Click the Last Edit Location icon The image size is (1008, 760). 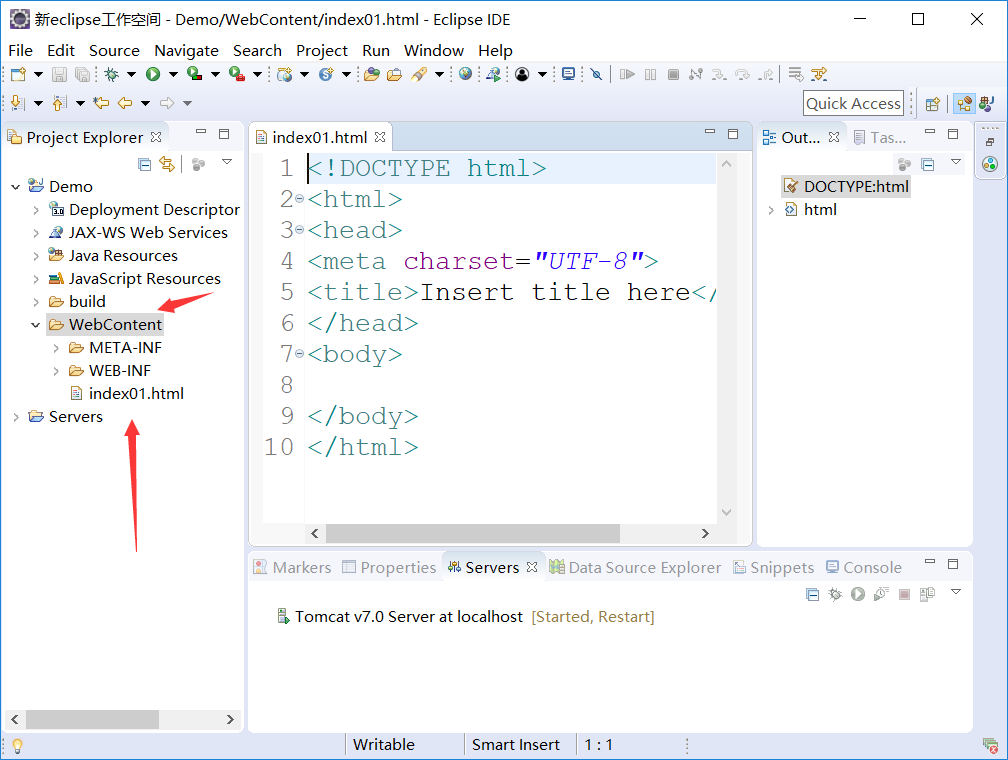(101, 103)
